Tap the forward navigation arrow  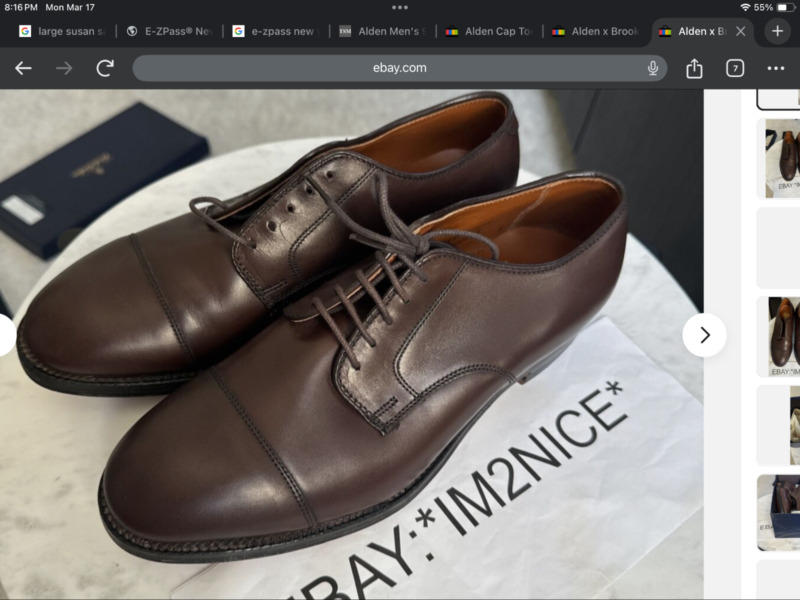(x=63, y=69)
